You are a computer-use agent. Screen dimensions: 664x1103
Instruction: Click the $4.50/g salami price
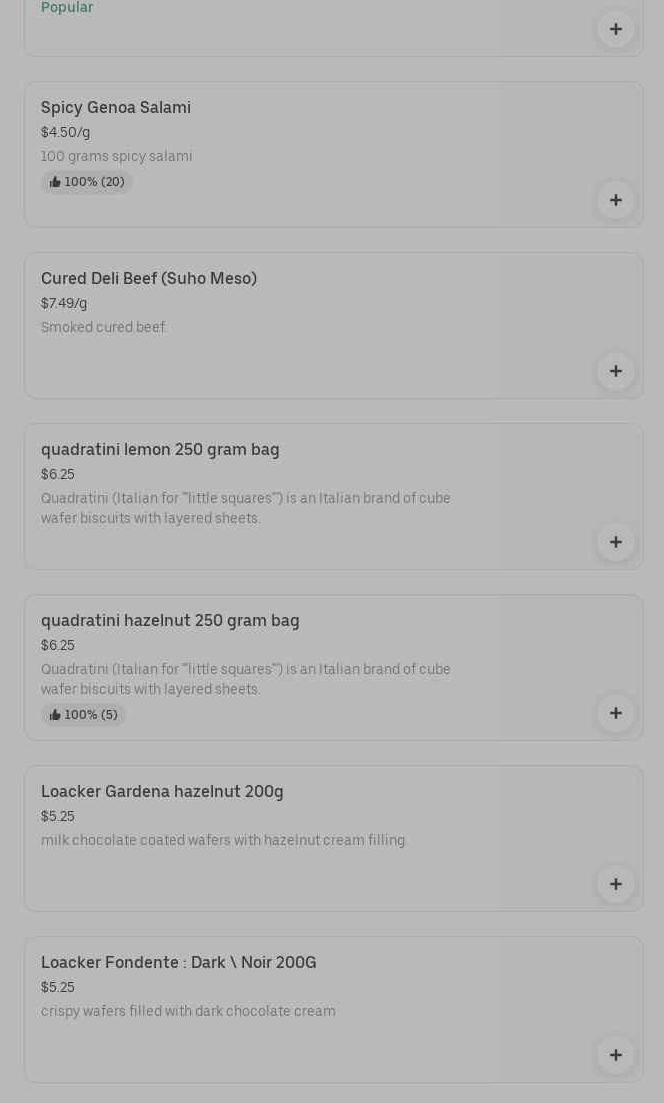65,132
